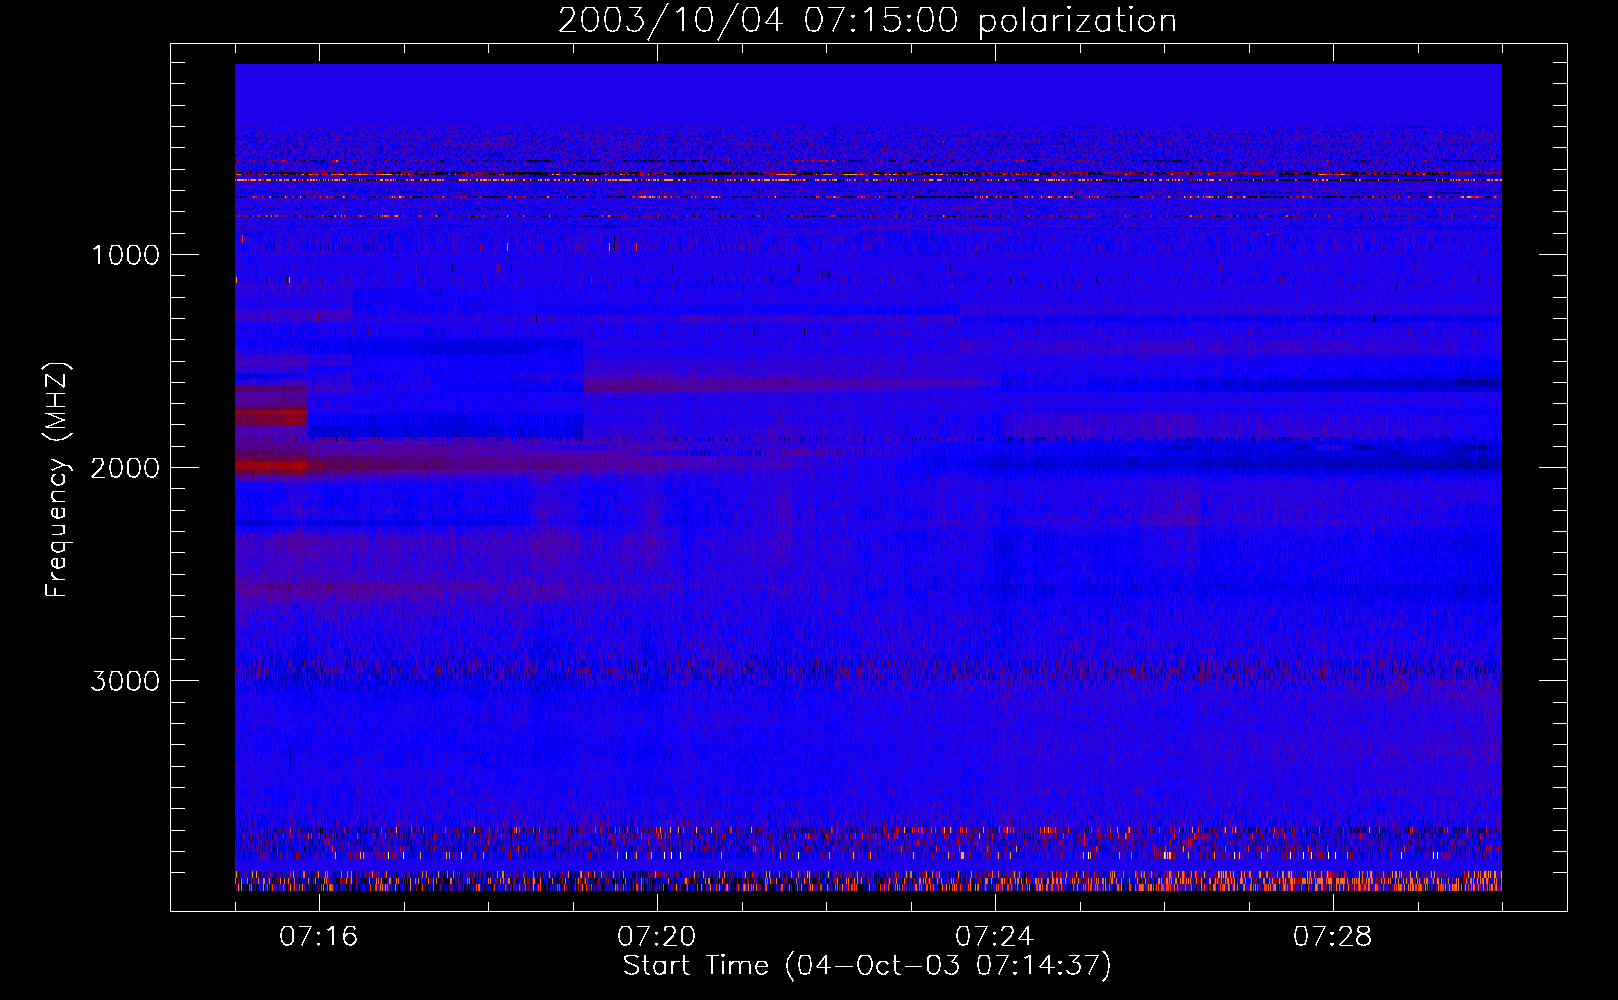Click the 'Start Time (04-Oct-03 07:14:37)' axis title
The image size is (1618, 1000).
(867, 966)
